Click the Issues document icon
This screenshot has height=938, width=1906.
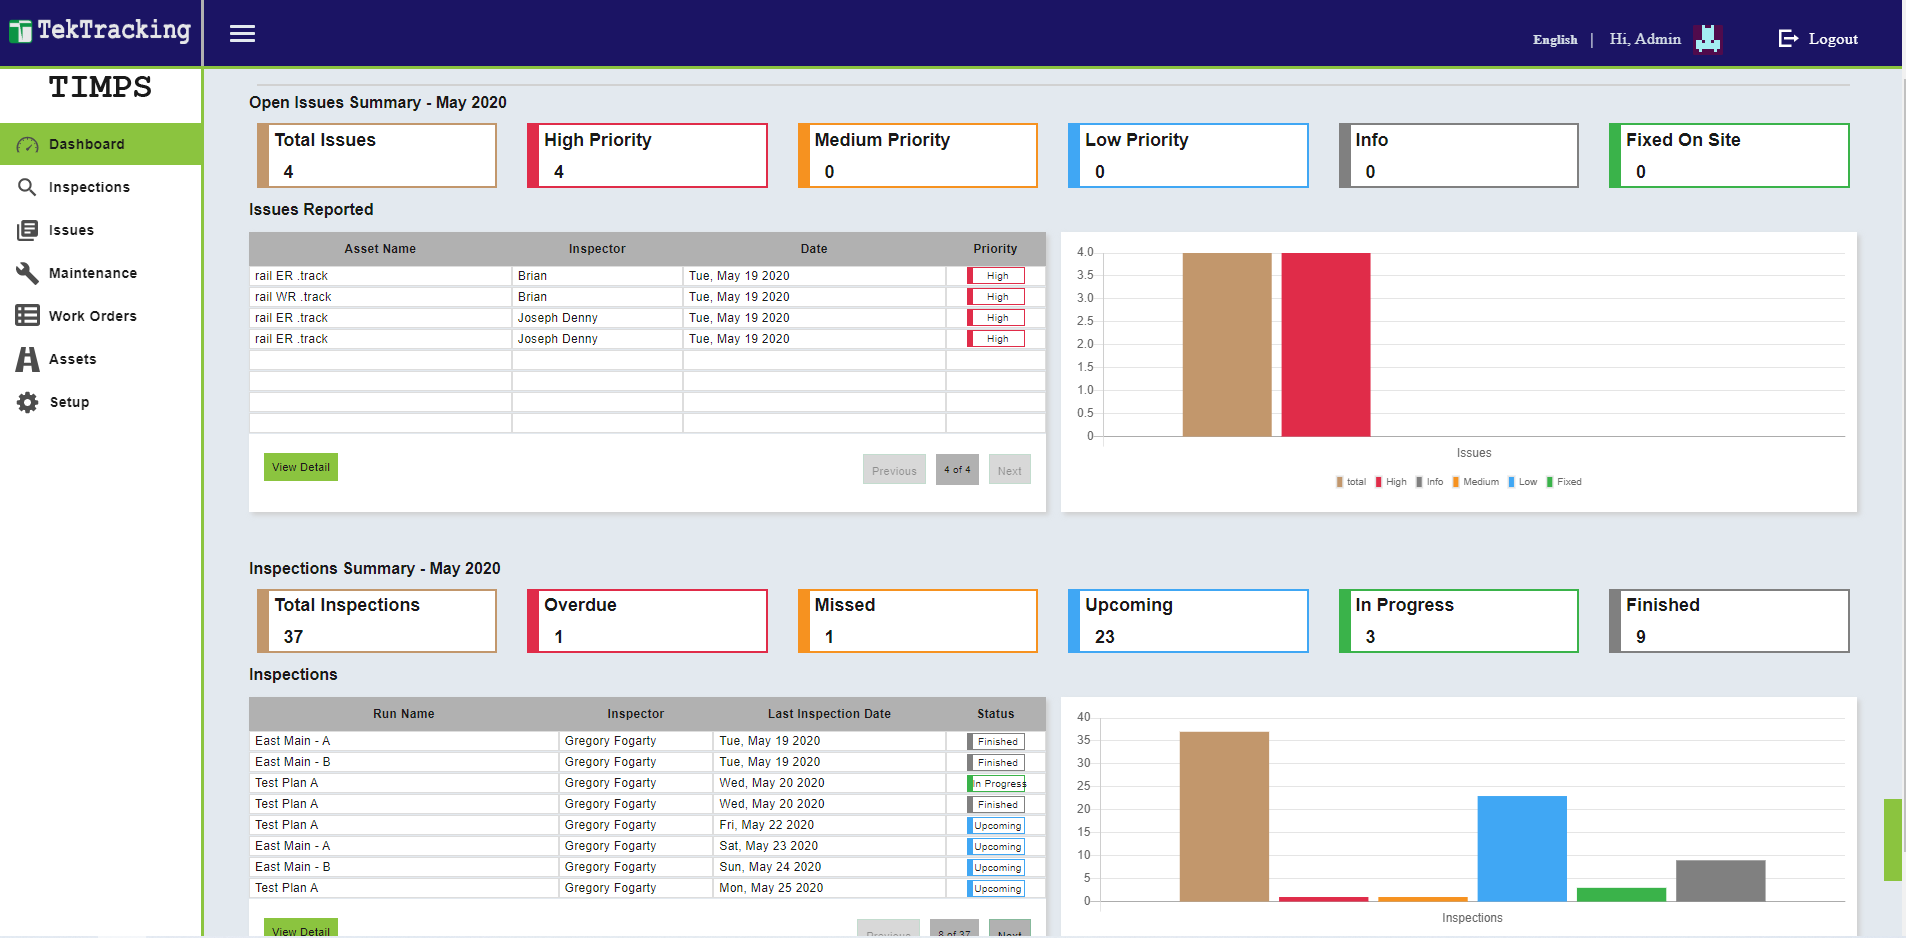(x=27, y=230)
